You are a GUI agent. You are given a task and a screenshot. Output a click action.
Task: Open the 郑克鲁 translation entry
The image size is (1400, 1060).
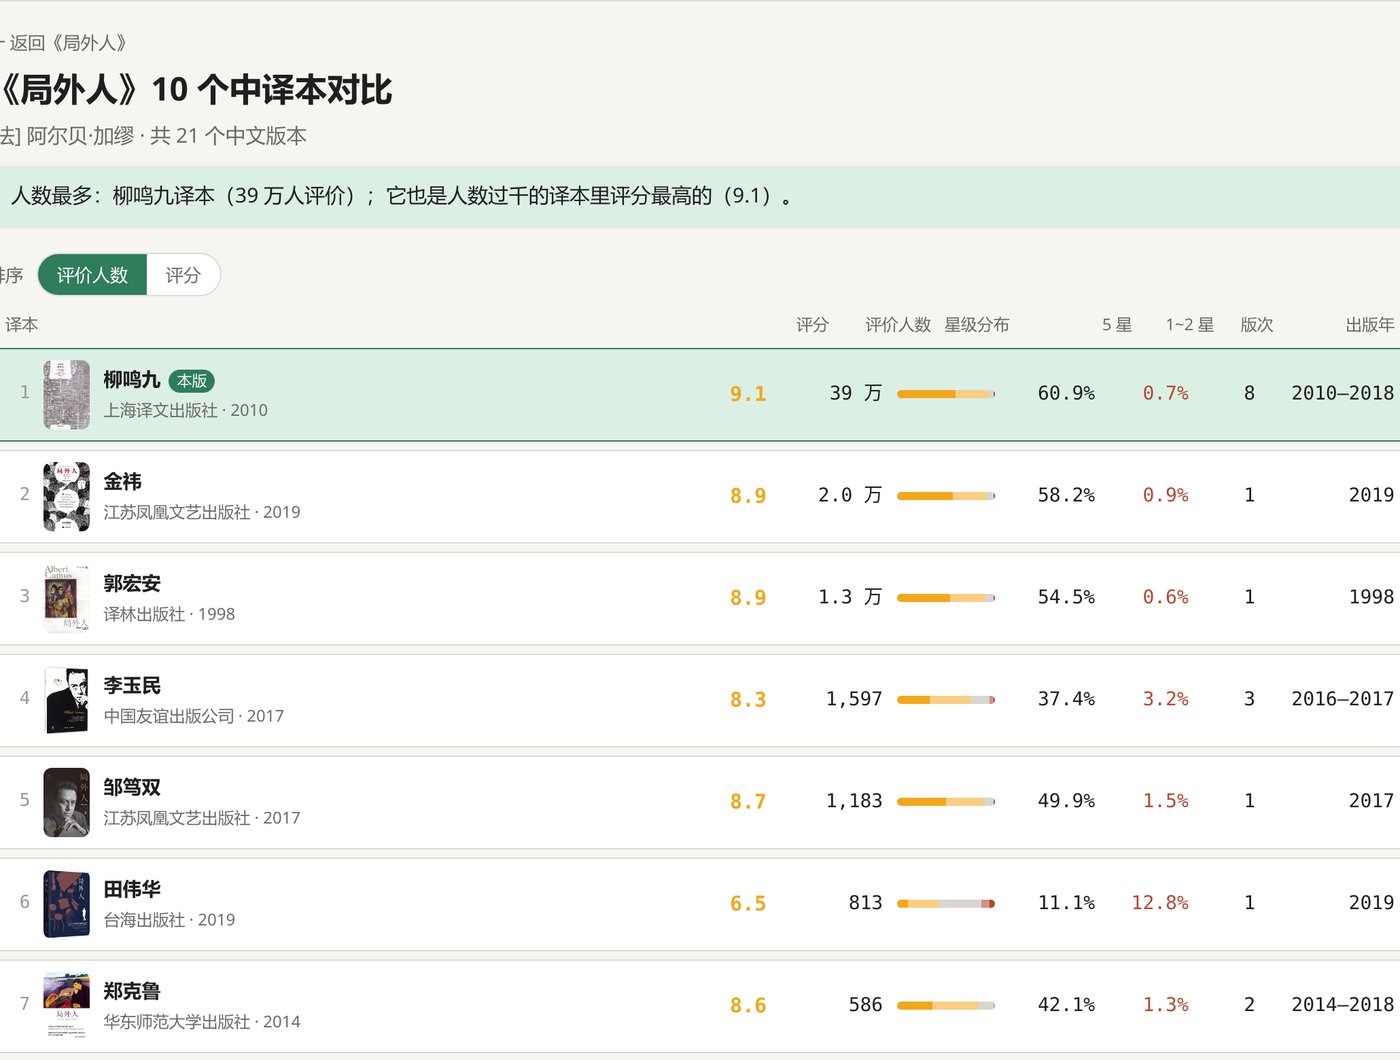[x=700, y=1007]
